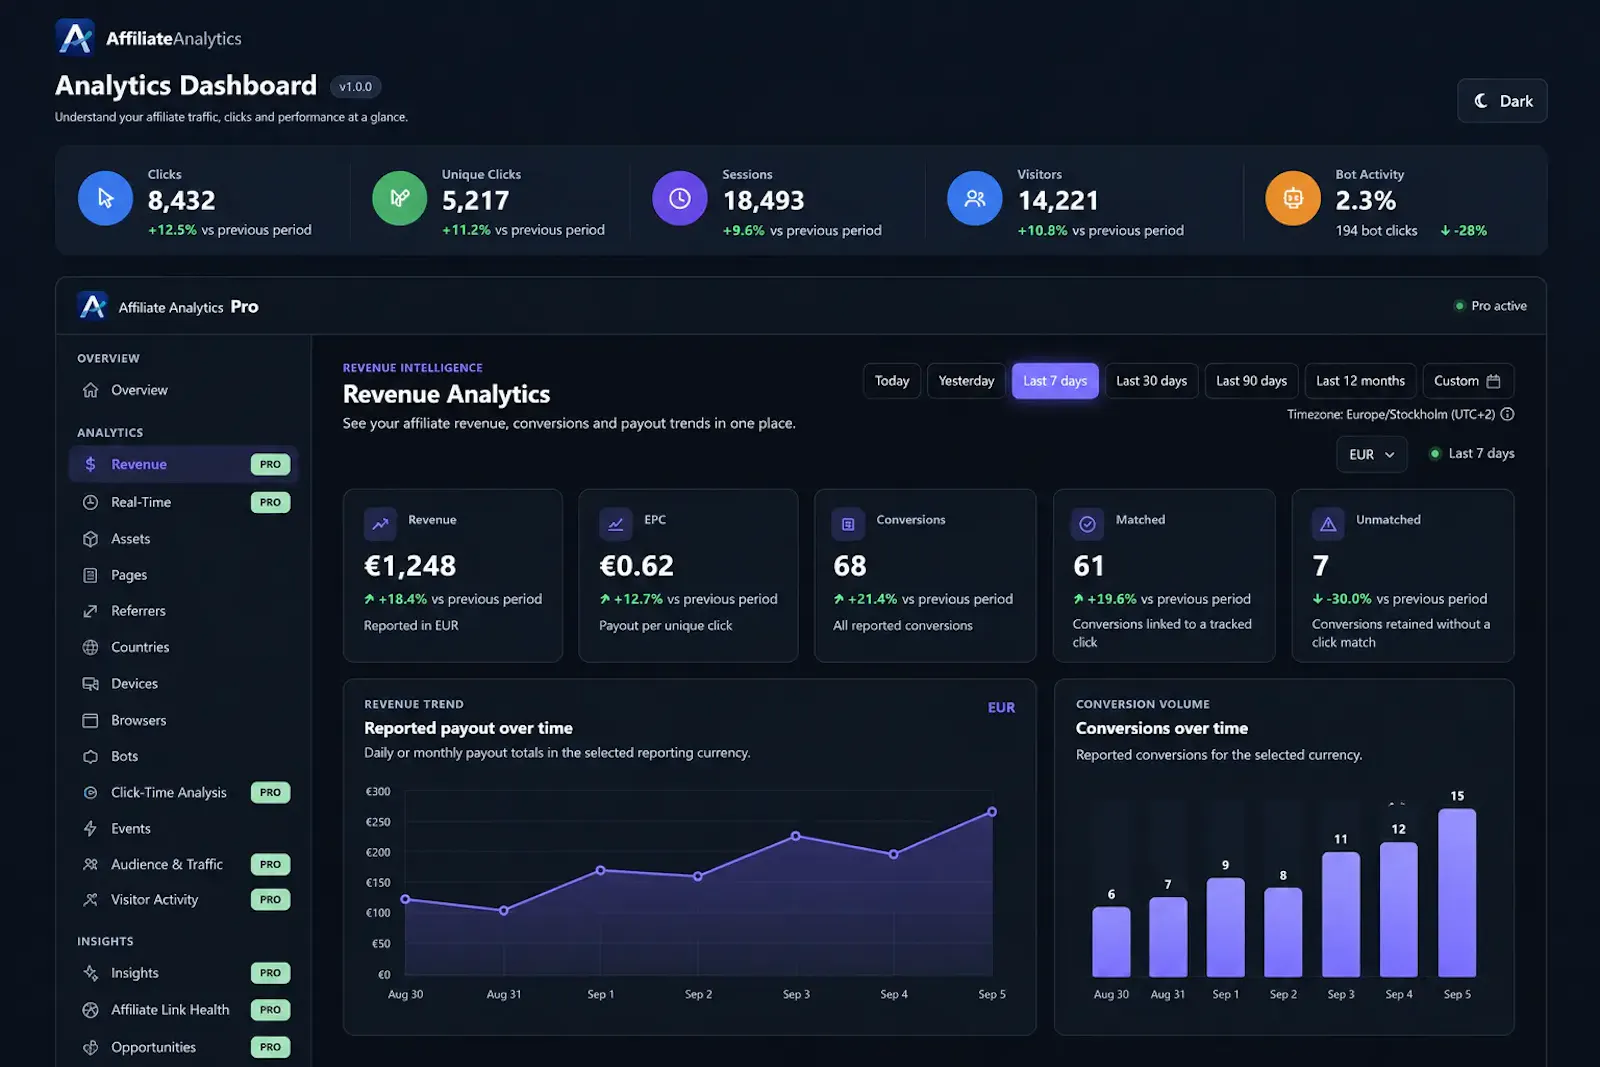Click the Unmatched warning triangle icon
The image size is (1600, 1067).
1328,524
